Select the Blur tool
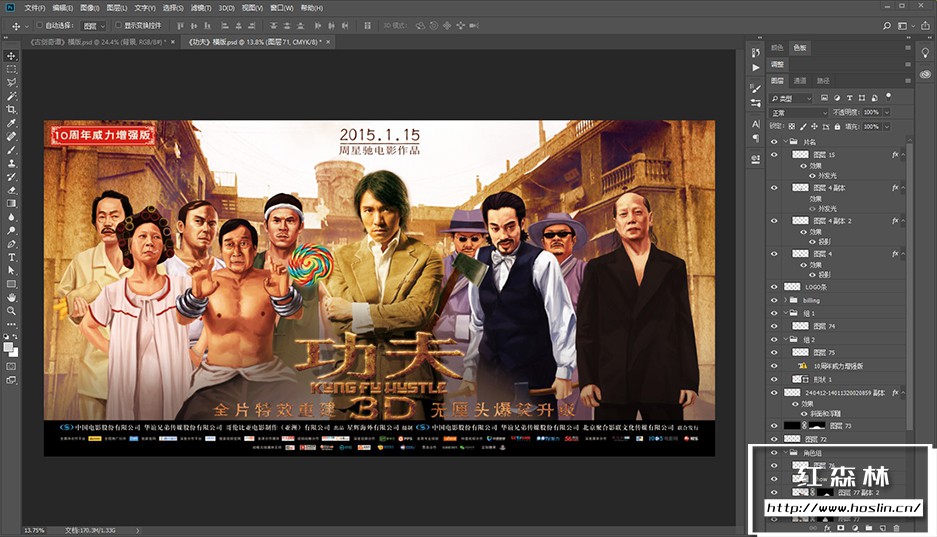Viewport: 937px width, 537px height. (x=11, y=217)
